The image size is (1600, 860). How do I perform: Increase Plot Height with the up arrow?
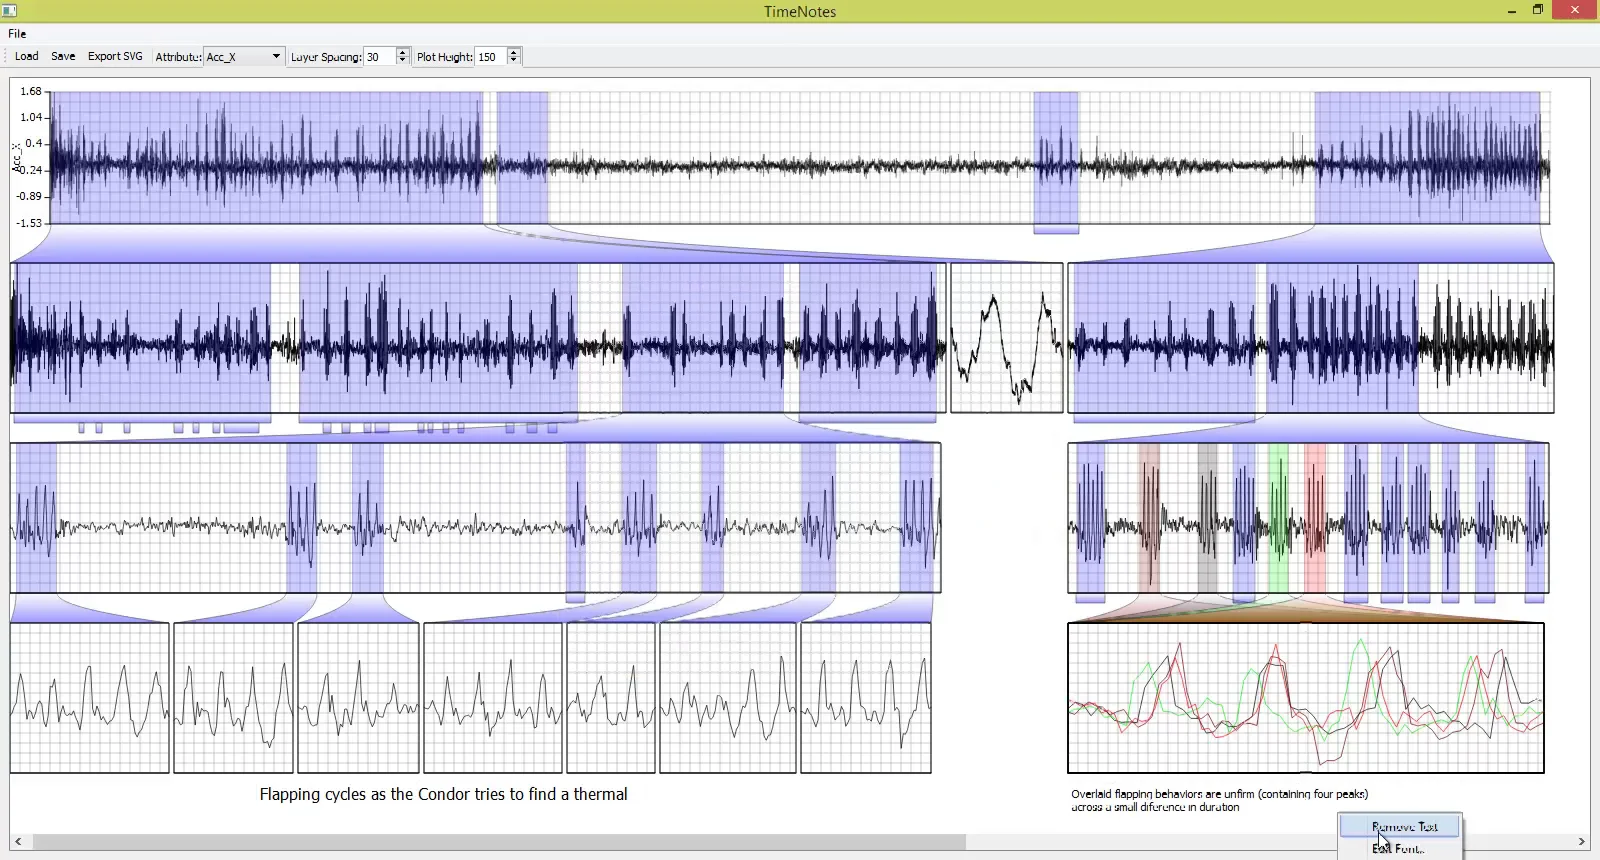coord(514,52)
